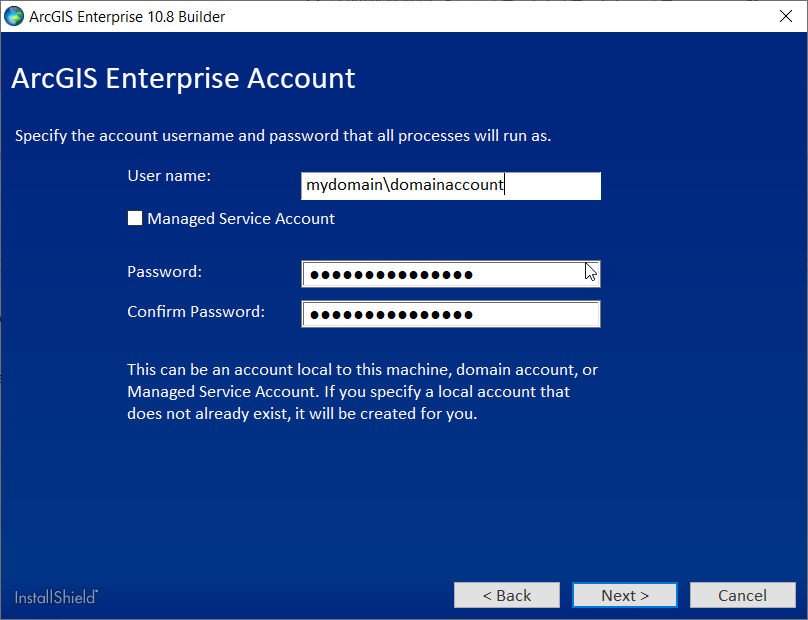Click the Confirm Password entry box
The height and width of the screenshot is (620, 808).
tap(450, 313)
